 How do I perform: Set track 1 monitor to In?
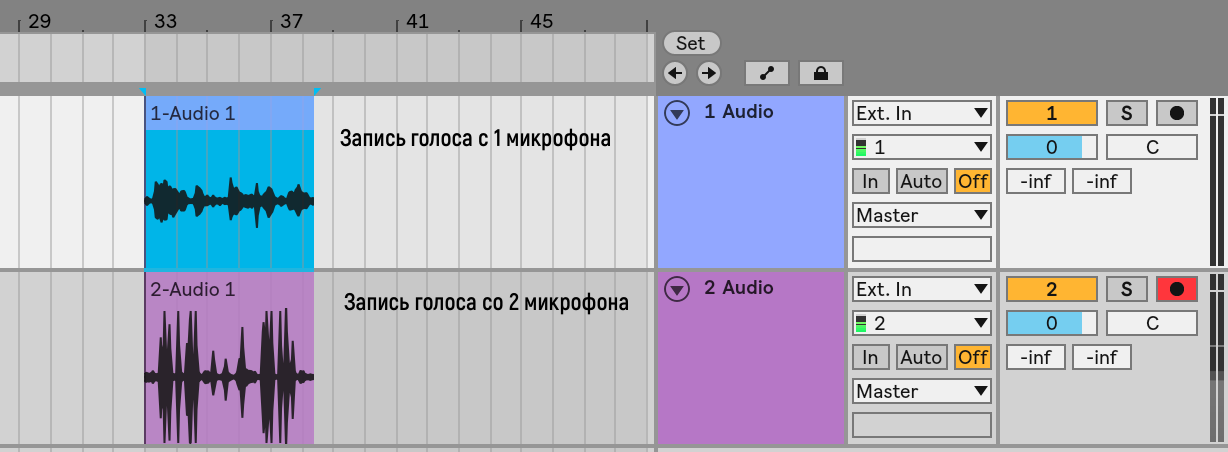[x=870, y=181]
